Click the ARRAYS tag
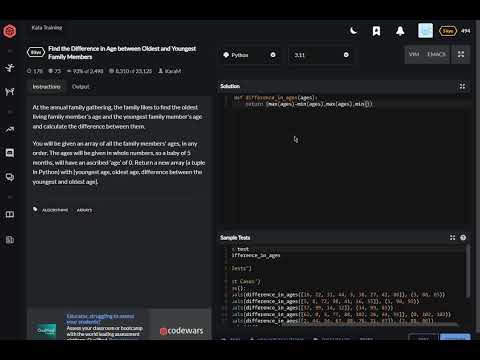480x360 pixels. [x=84, y=210]
